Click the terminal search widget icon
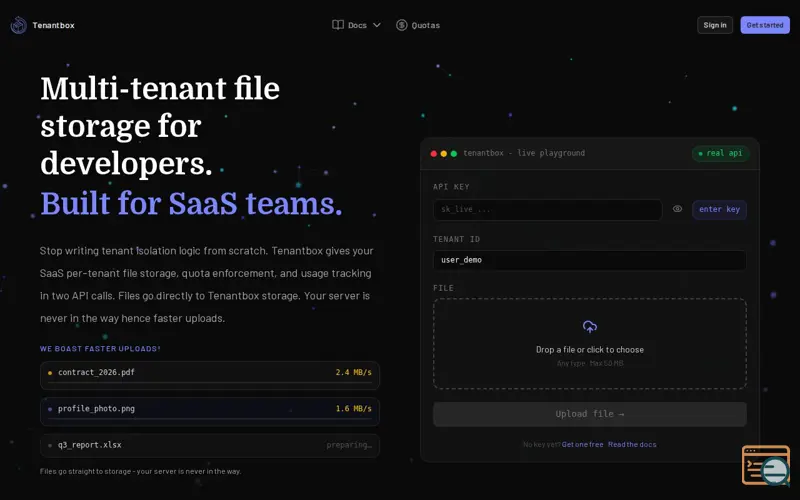This screenshot has width=800, height=500. 766,465
